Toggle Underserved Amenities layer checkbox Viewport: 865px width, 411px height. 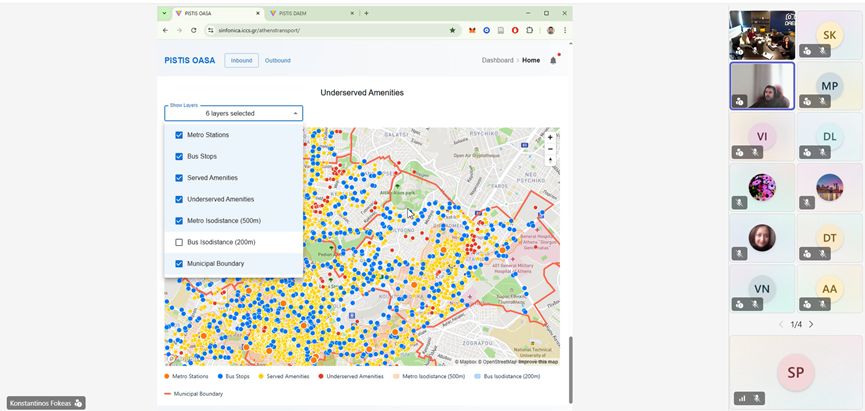(179, 199)
